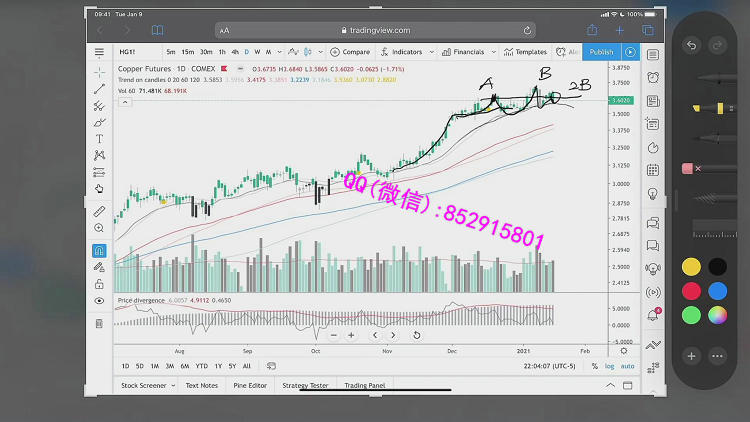750x422 pixels.
Task: Click the Safari share icon
Action: tap(592, 30)
